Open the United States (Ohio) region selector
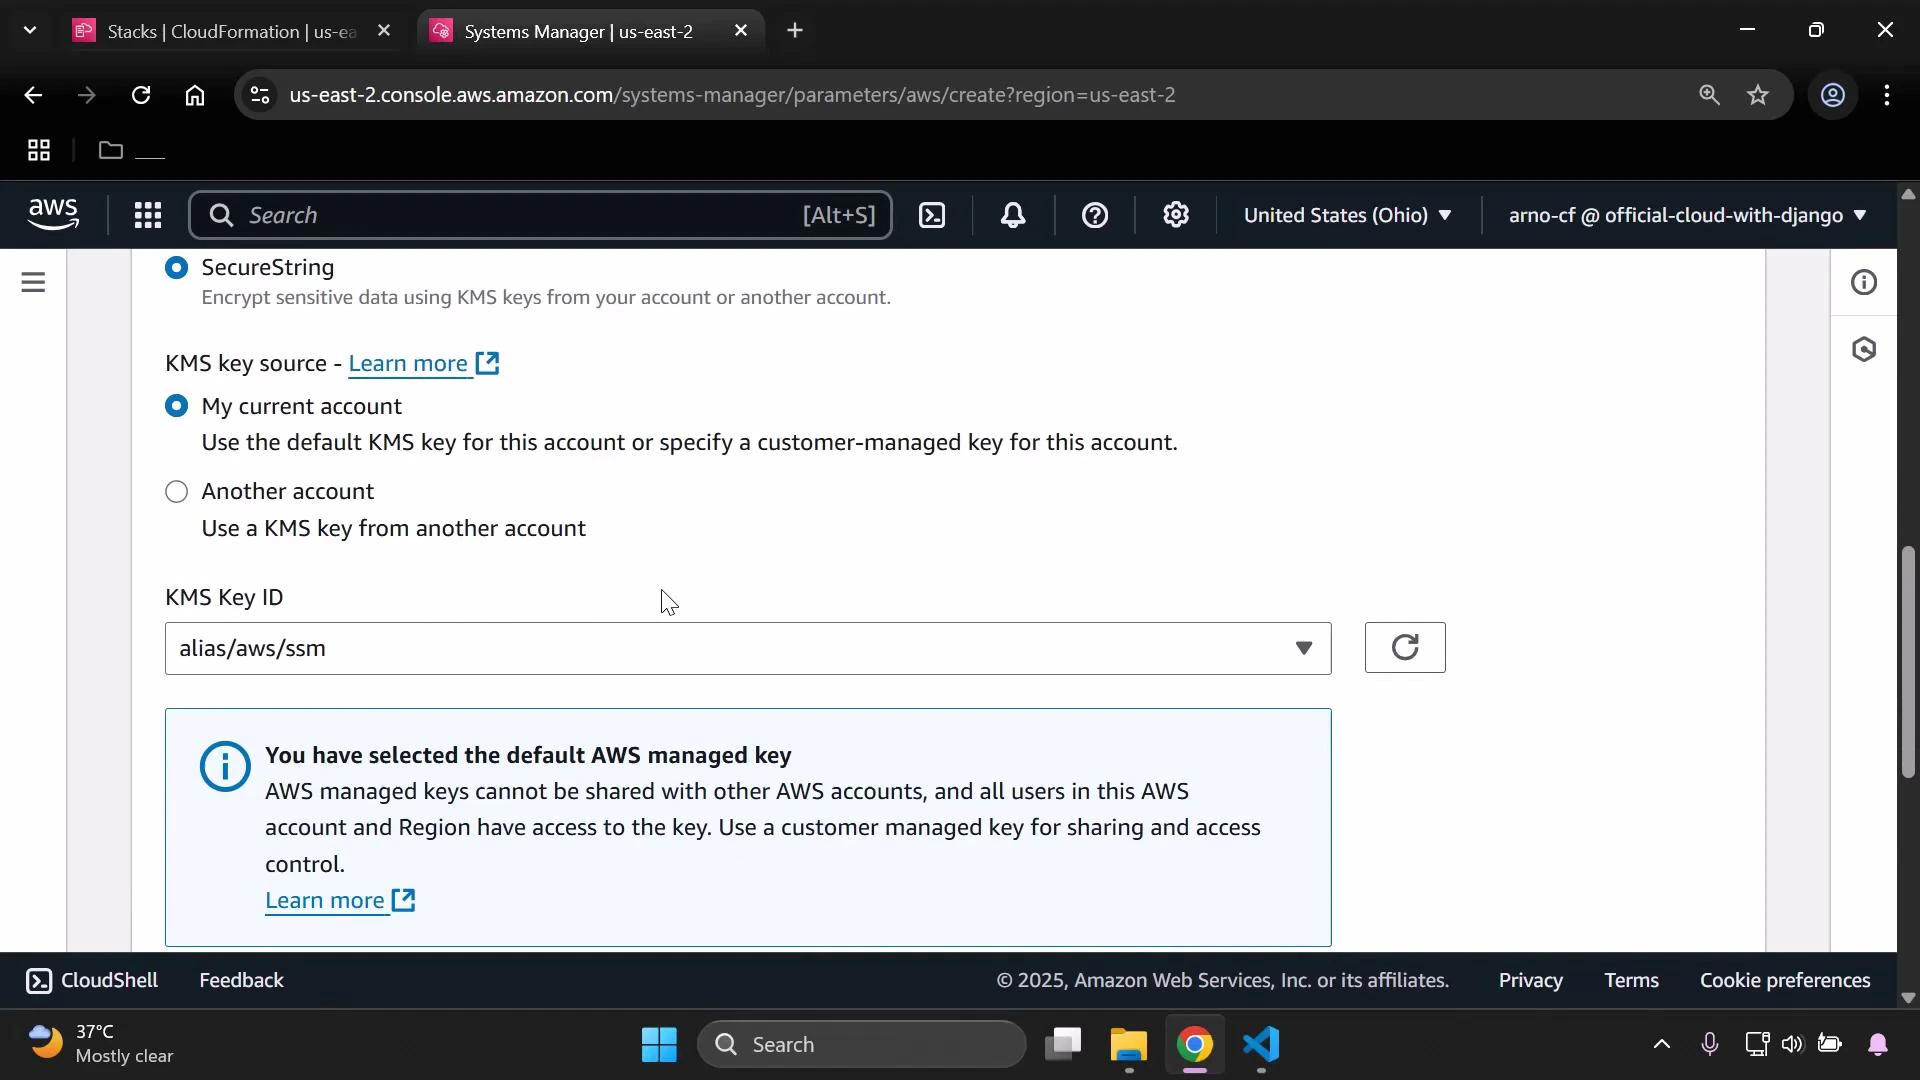Screen dimensions: 1920x1080 click(1347, 215)
